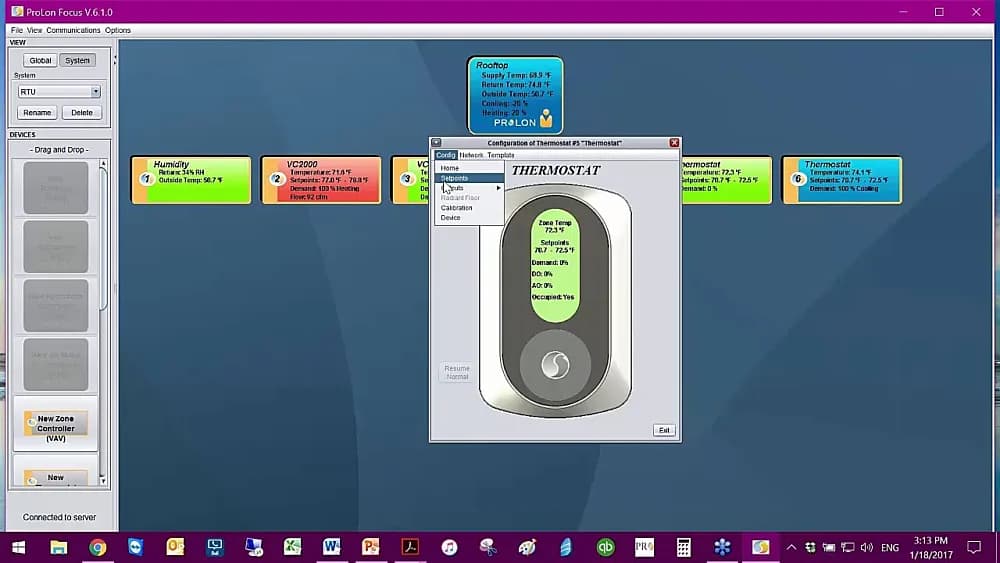The width and height of the screenshot is (1000, 563).
Task: Click Exit in thermostat configuration dialog
Action: point(664,430)
